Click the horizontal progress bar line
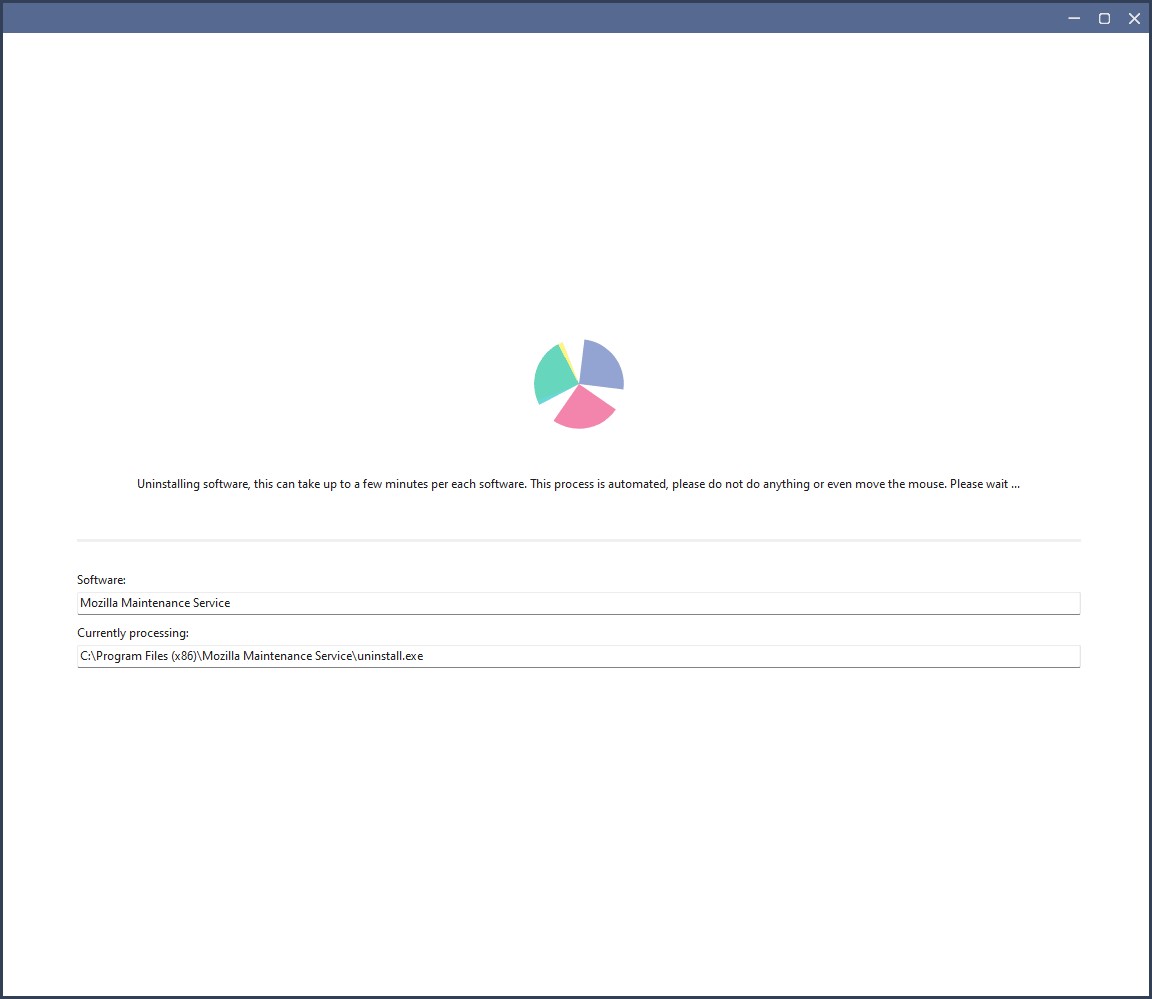 coord(579,540)
